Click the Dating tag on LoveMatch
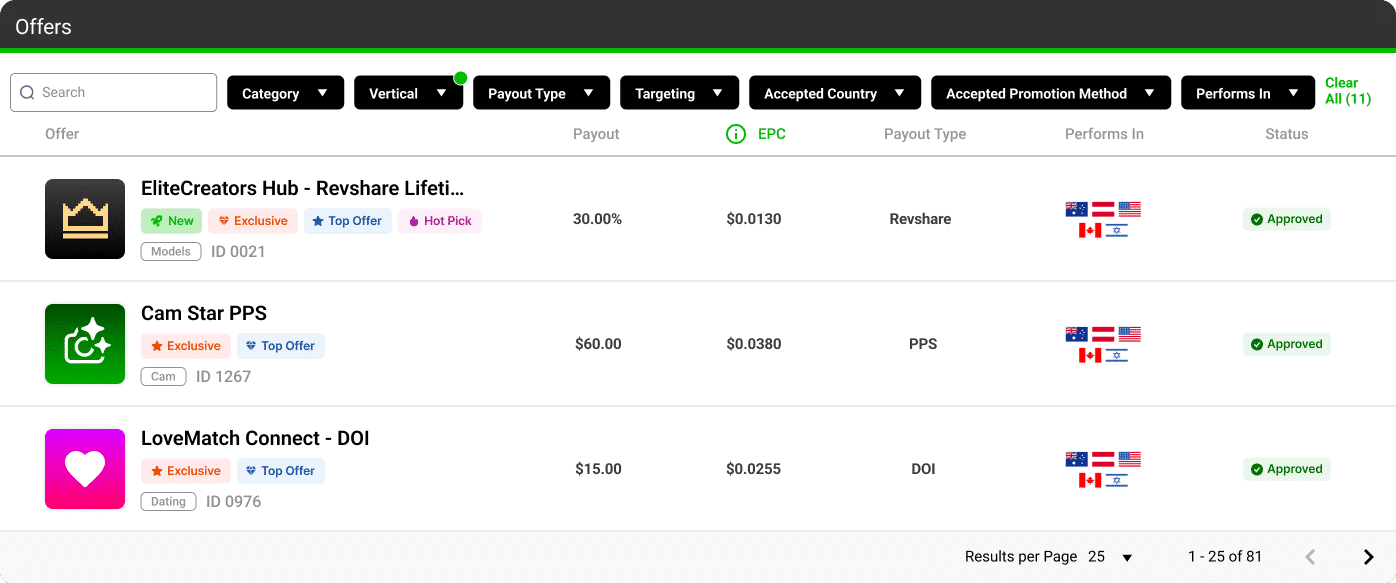1396x583 pixels. coord(168,502)
